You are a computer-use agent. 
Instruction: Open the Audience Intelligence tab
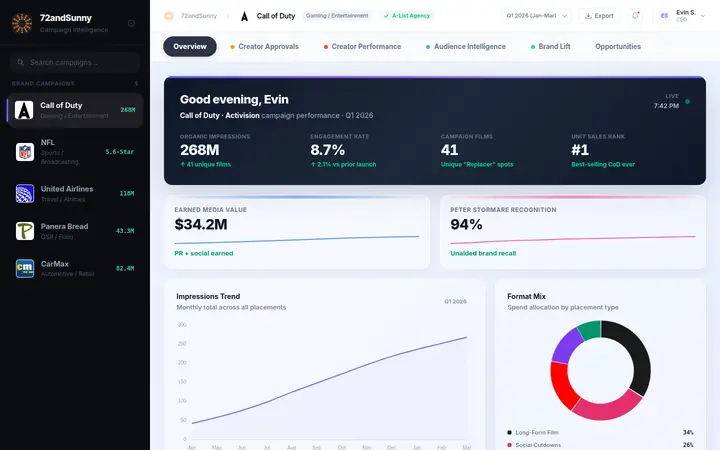tap(466, 46)
